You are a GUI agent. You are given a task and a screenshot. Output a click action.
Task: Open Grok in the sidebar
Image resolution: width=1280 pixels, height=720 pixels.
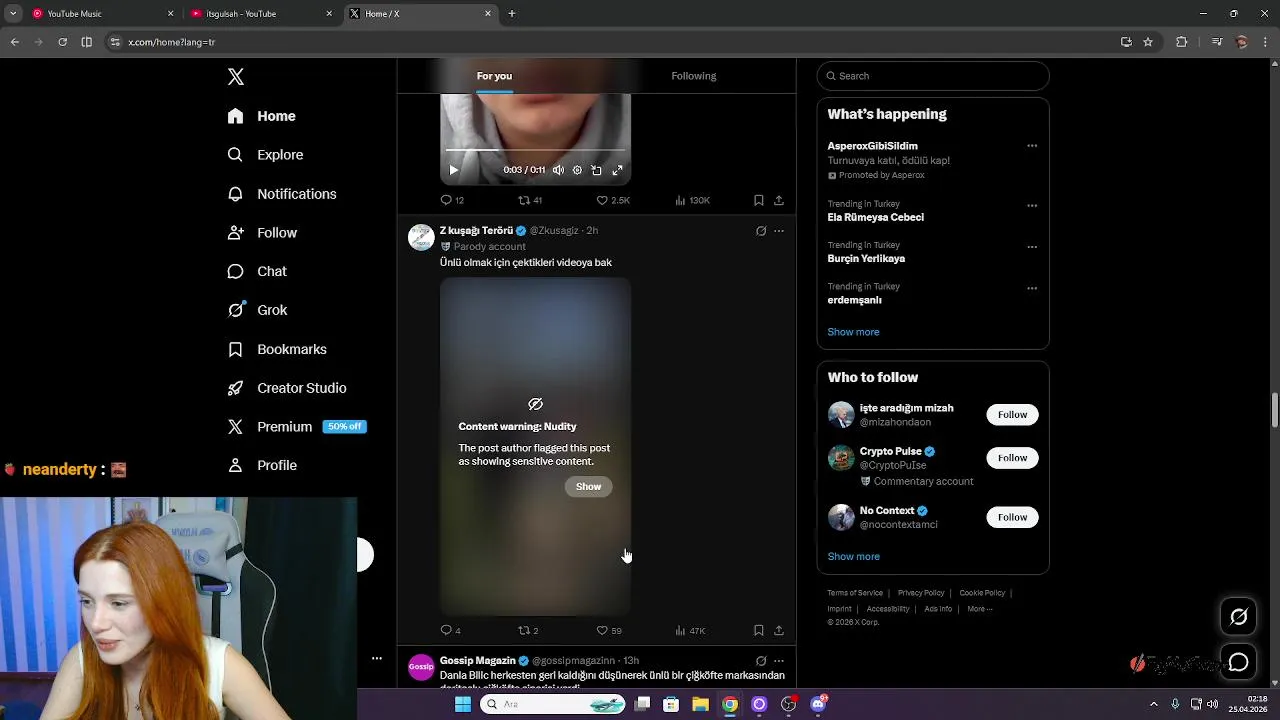[x=258, y=310]
